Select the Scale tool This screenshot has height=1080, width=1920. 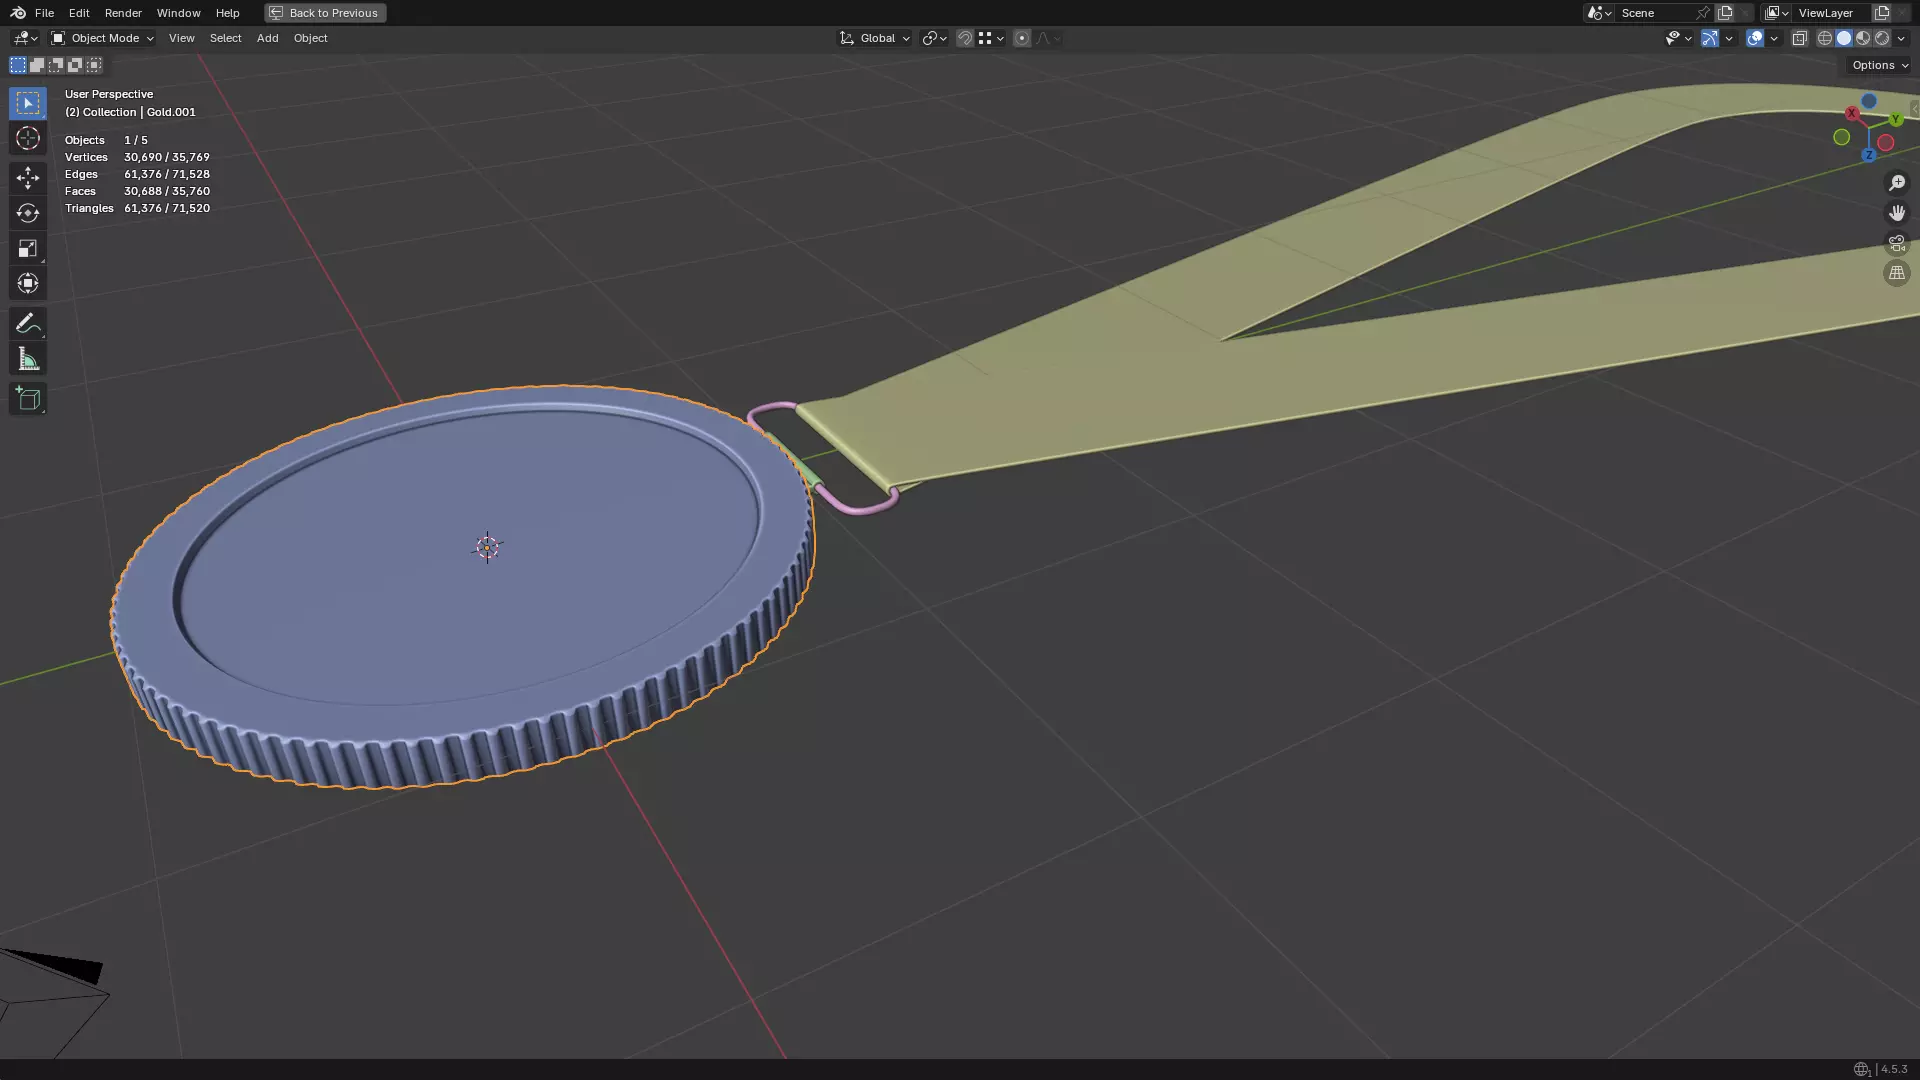coord(28,248)
